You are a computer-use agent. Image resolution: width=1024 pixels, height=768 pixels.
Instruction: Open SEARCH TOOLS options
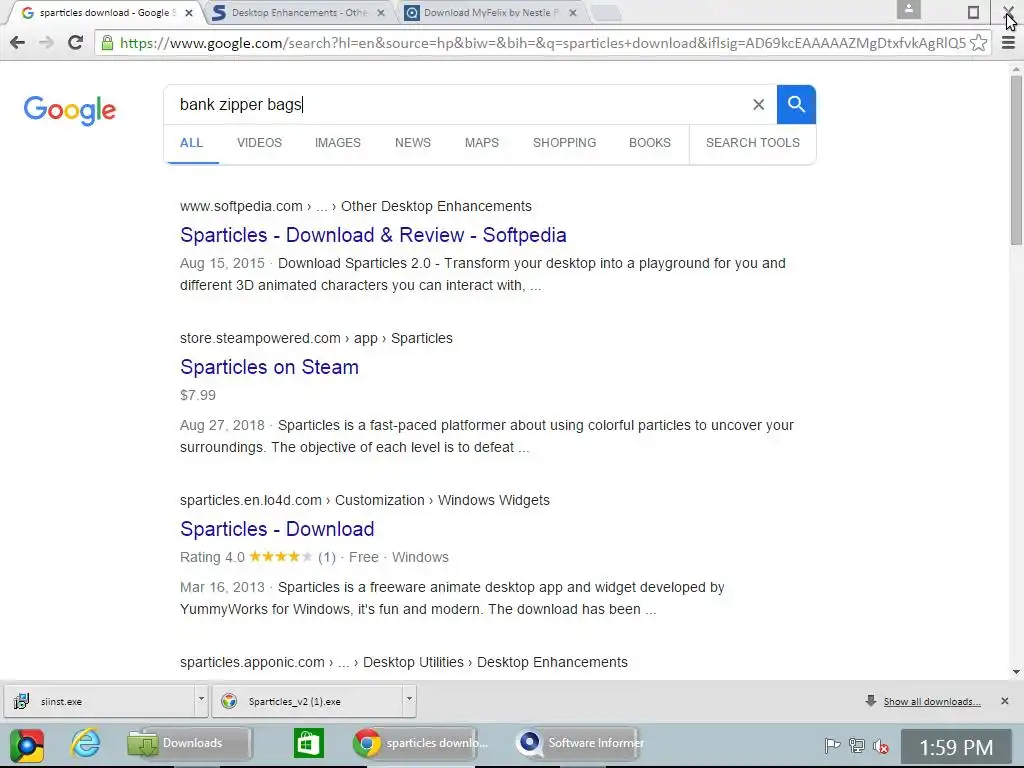click(x=752, y=142)
